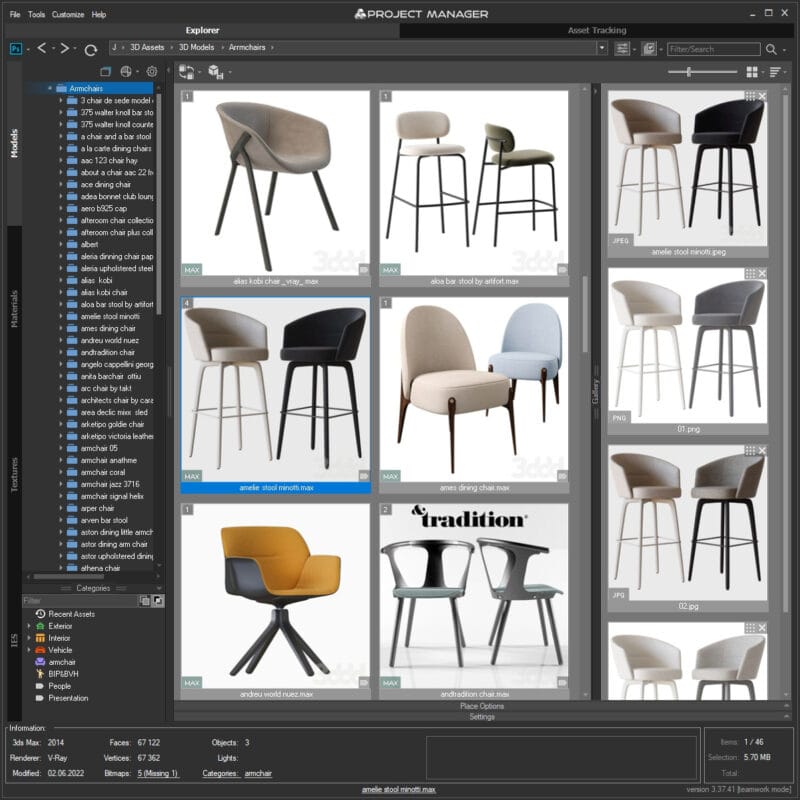Screen dimensions: 800x800
Task: Go back with the left arrow
Action: [x=42, y=48]
